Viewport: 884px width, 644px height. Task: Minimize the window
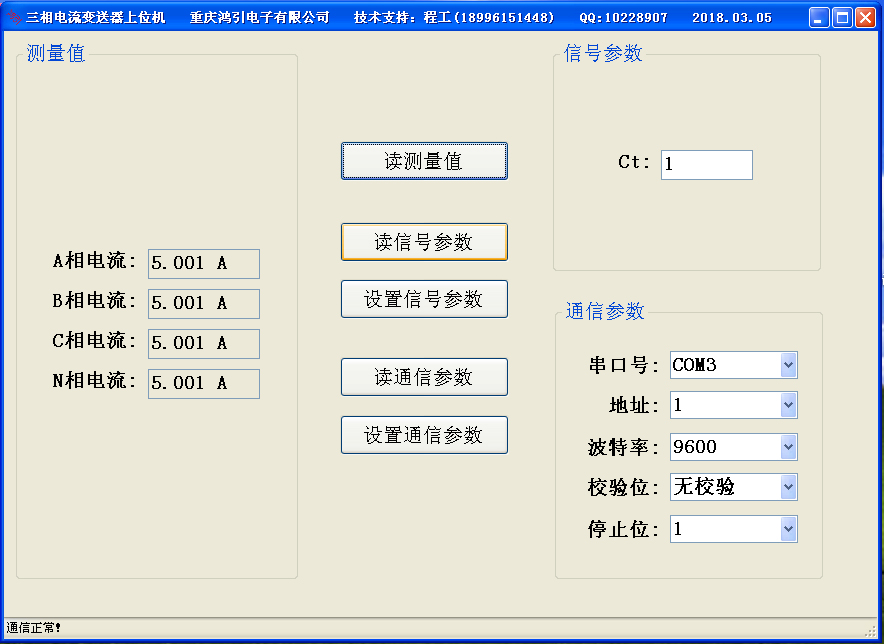(x=819, y=17)
